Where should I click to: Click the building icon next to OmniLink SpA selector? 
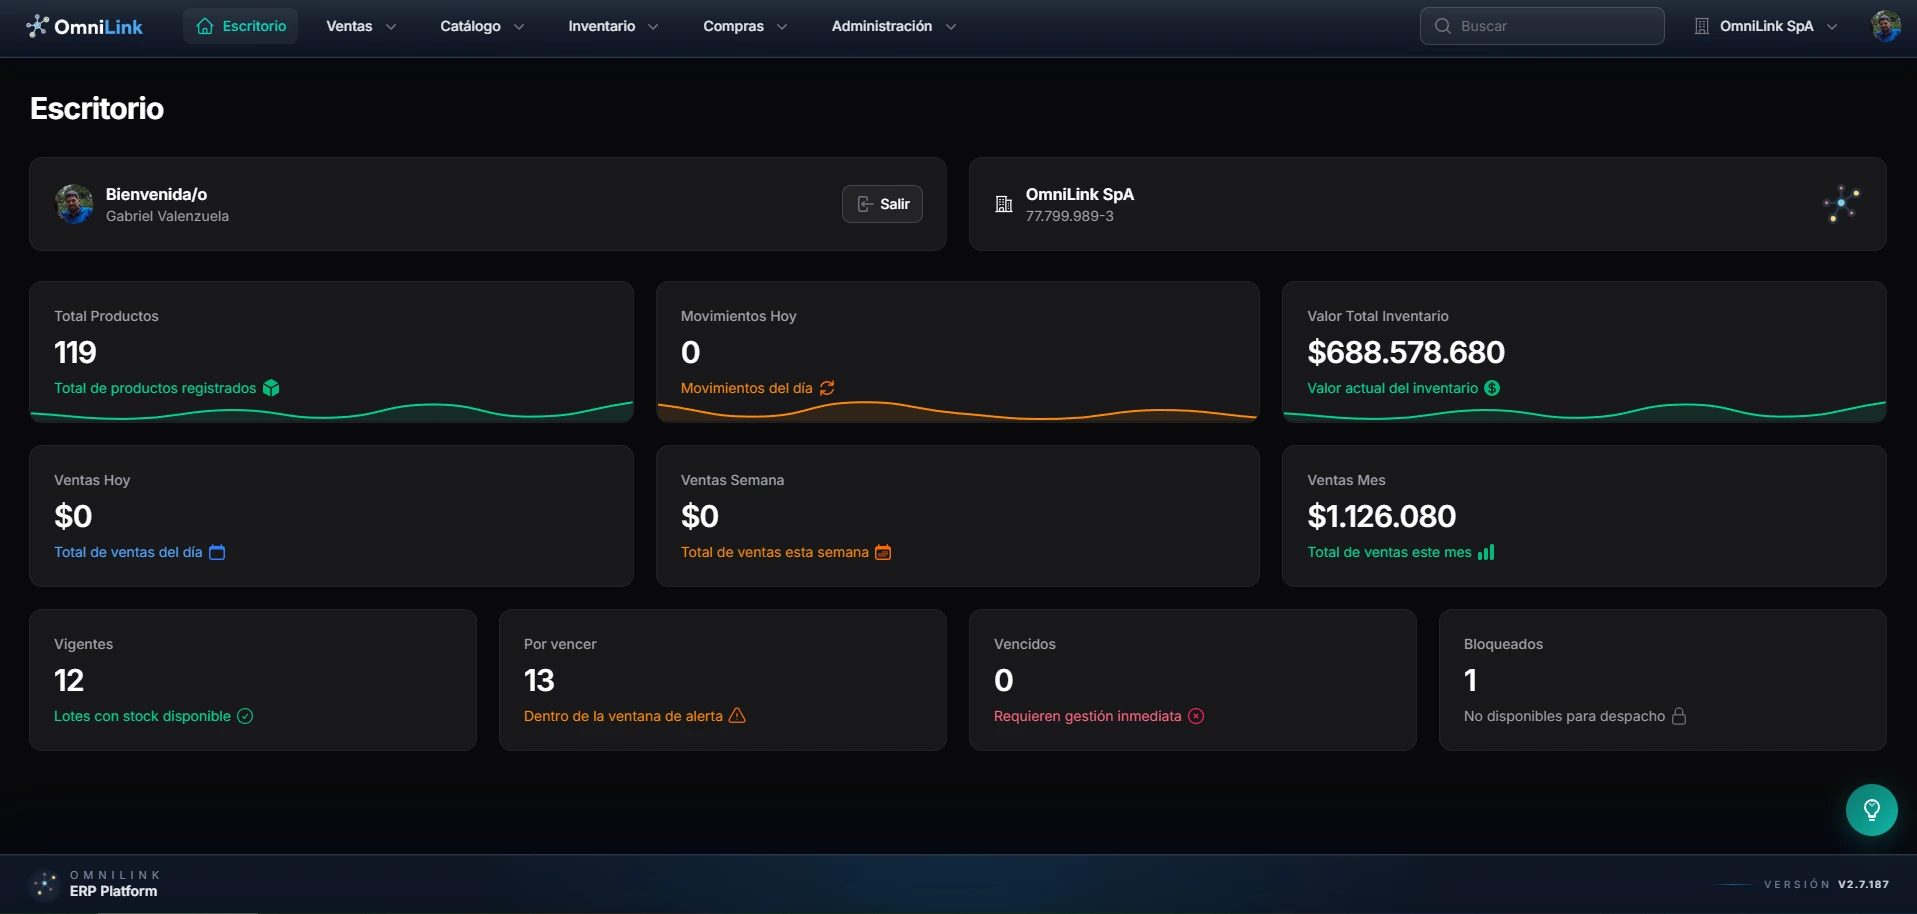(x=1702, y=26)
